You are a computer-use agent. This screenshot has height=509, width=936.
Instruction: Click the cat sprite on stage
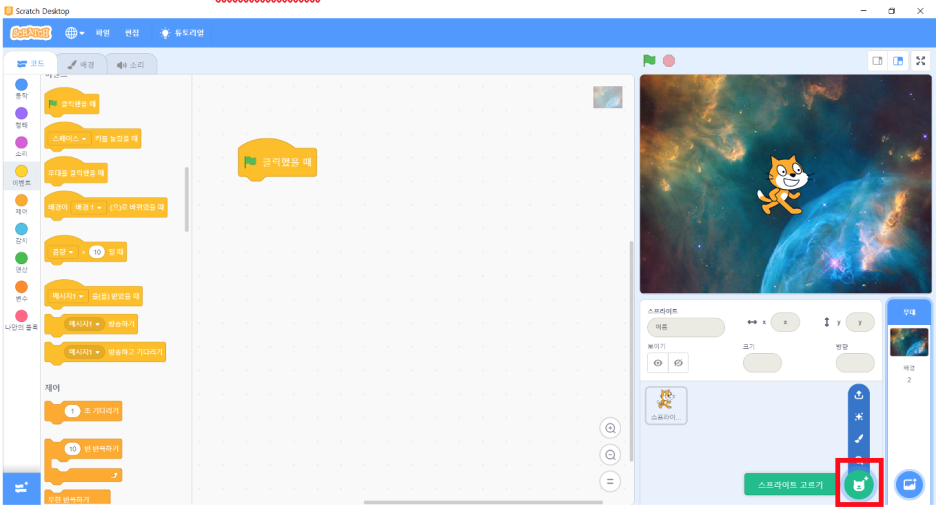[x=783, y=184]
